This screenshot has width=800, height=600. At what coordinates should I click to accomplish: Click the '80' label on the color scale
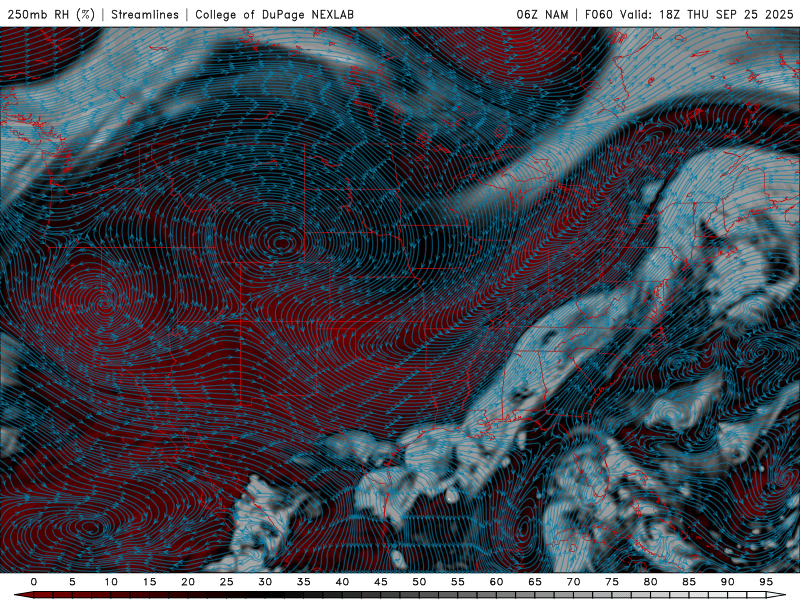(650, 582)
